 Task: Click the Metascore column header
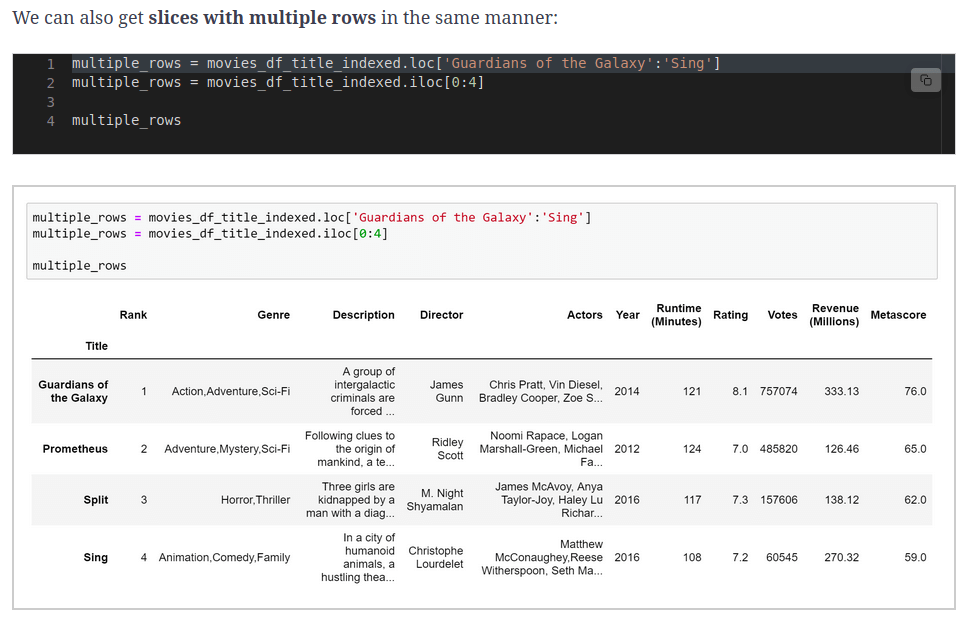(898, 315)
